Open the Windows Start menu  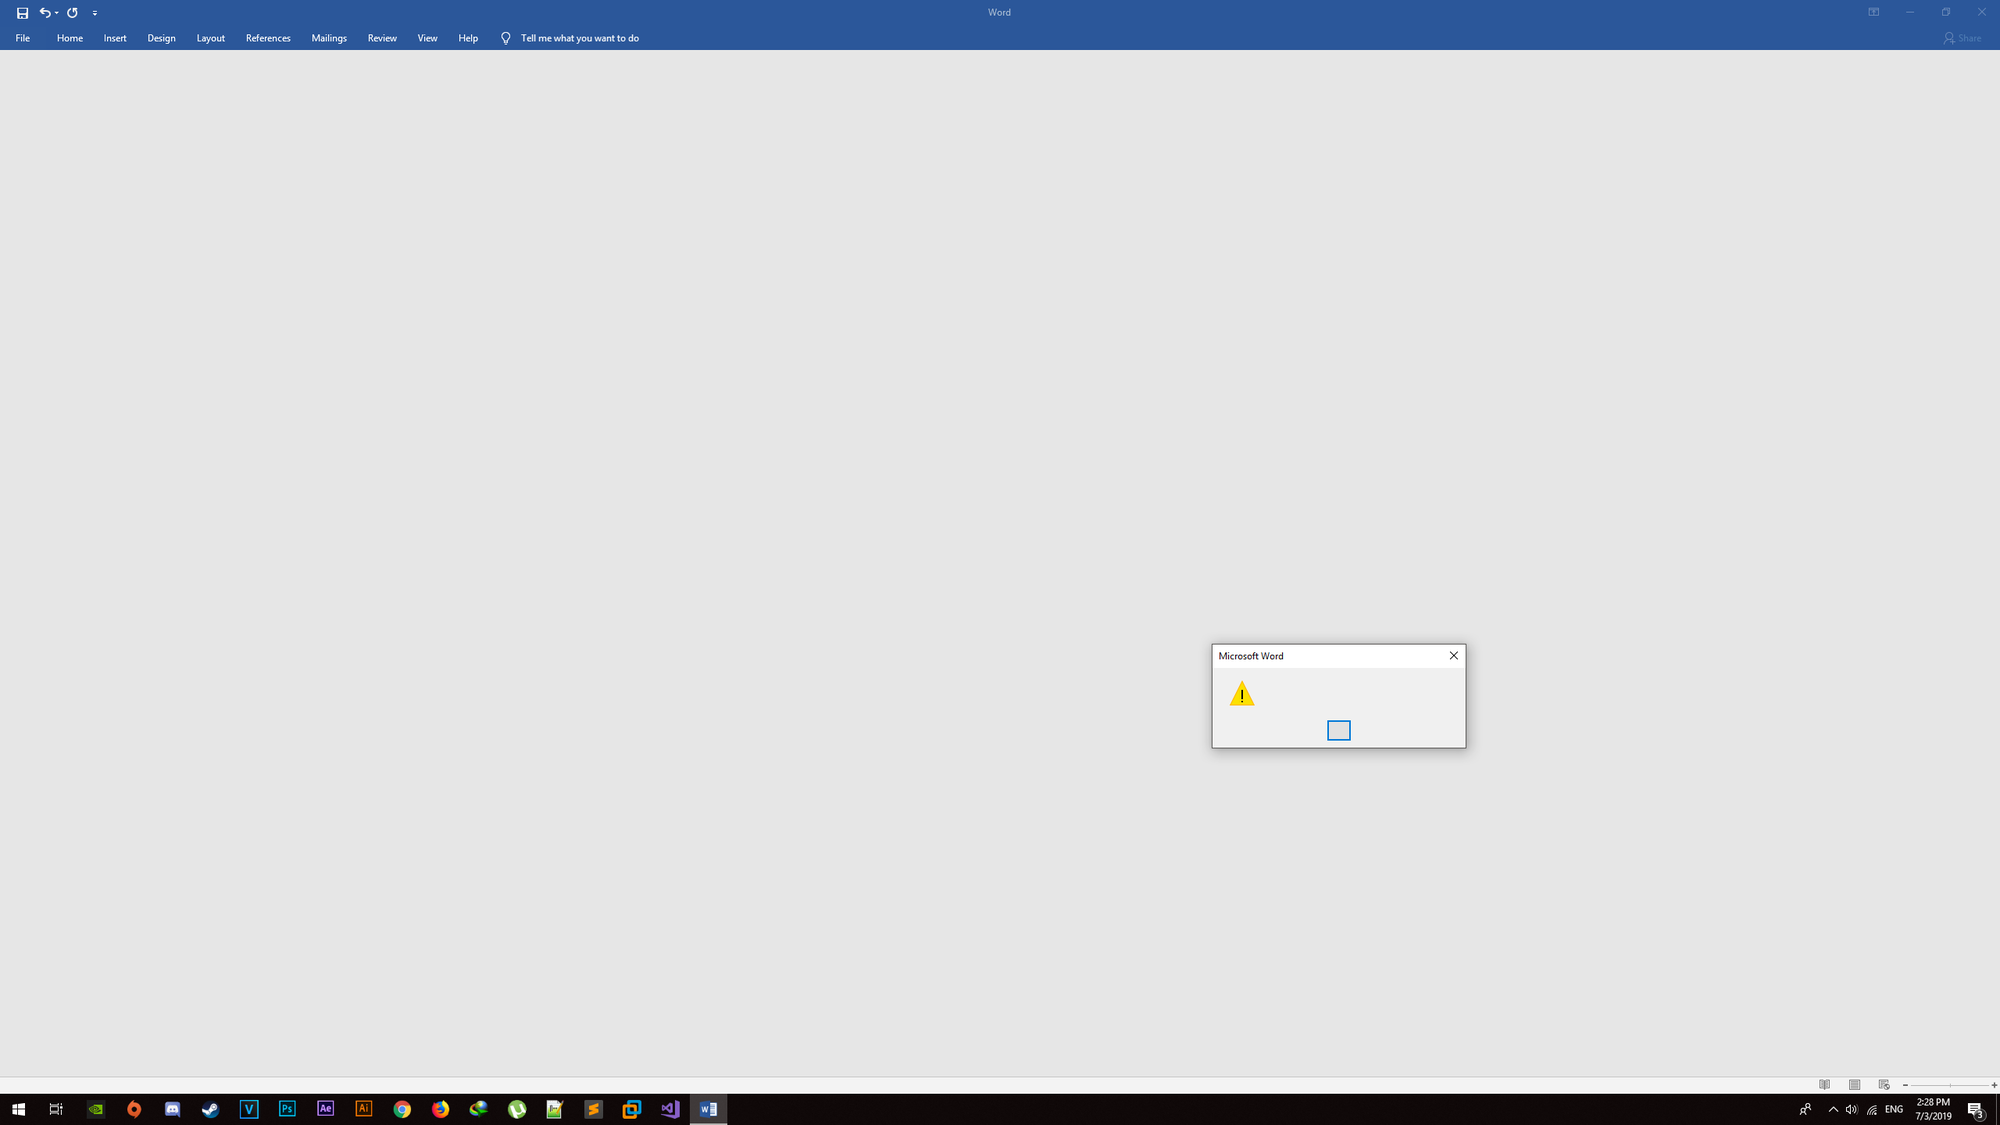tap(18, 1109)
